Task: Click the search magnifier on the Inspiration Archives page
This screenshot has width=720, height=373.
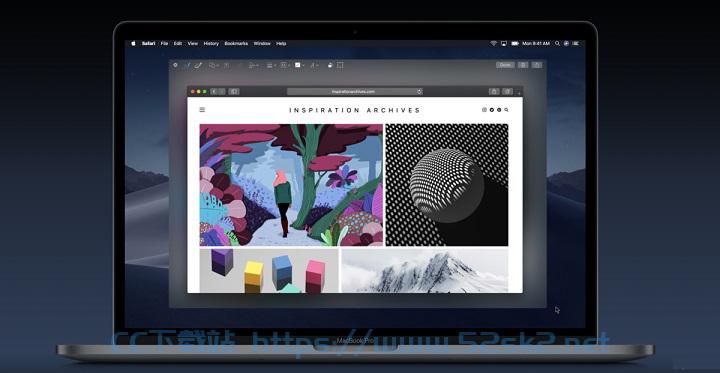Action: (x=506, y=110)
